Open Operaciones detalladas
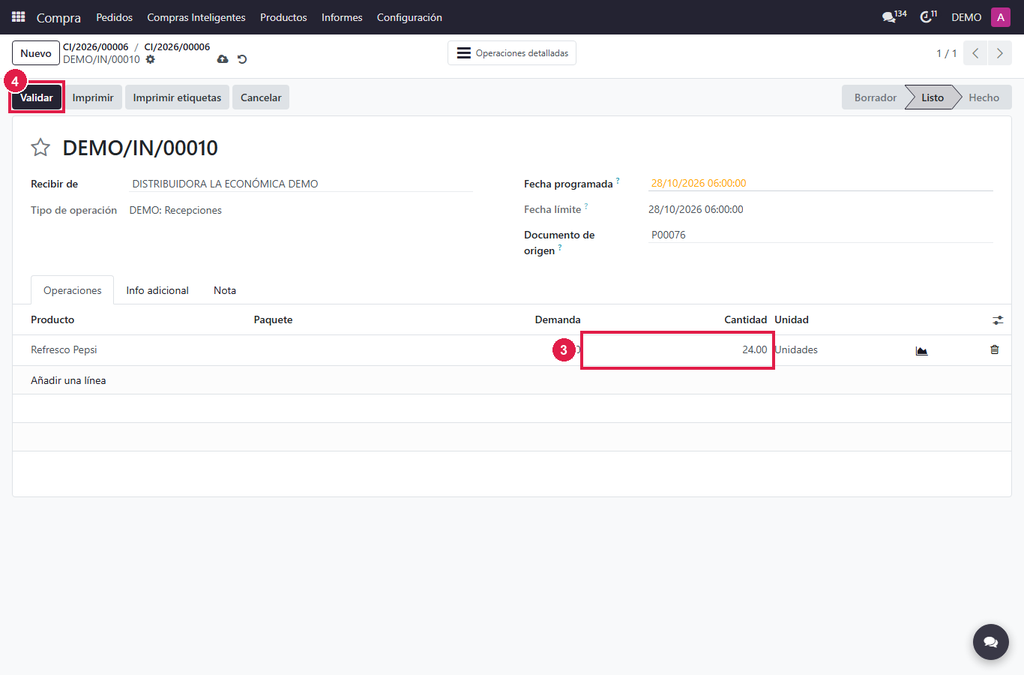Image resolution: width=1024 pixels, height=675 pixels. point(512,54)
